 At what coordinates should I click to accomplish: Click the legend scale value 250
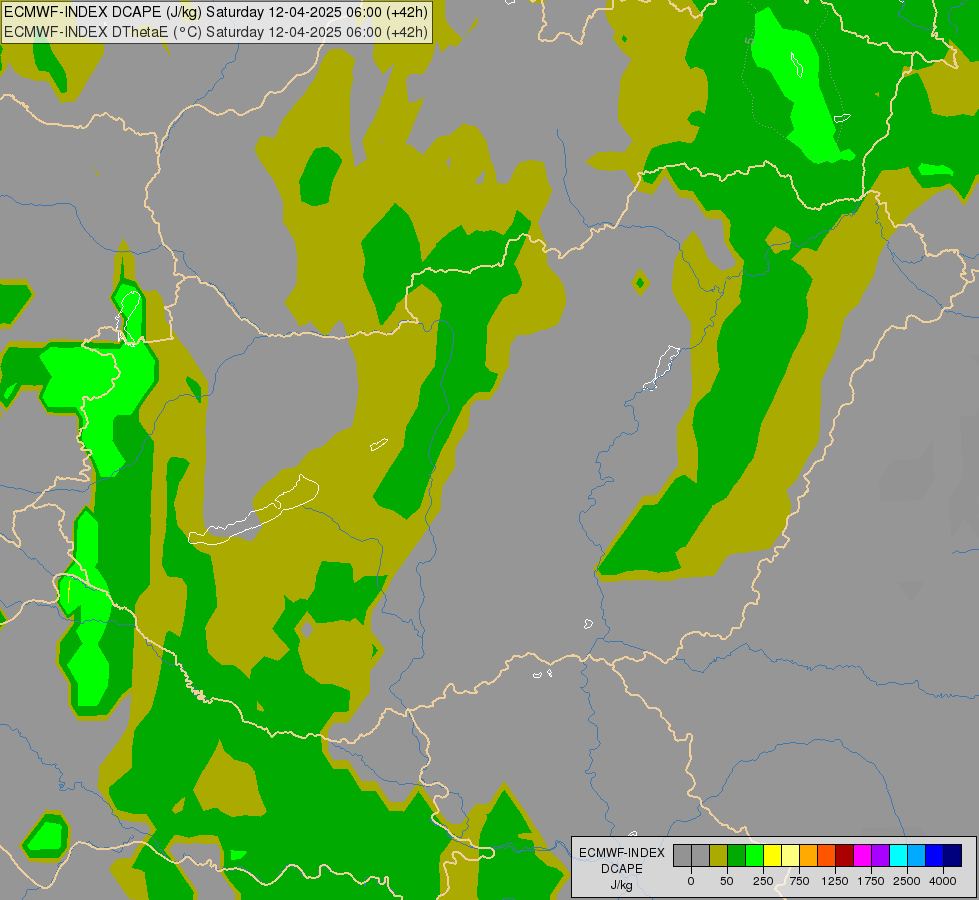coord(763,881)
